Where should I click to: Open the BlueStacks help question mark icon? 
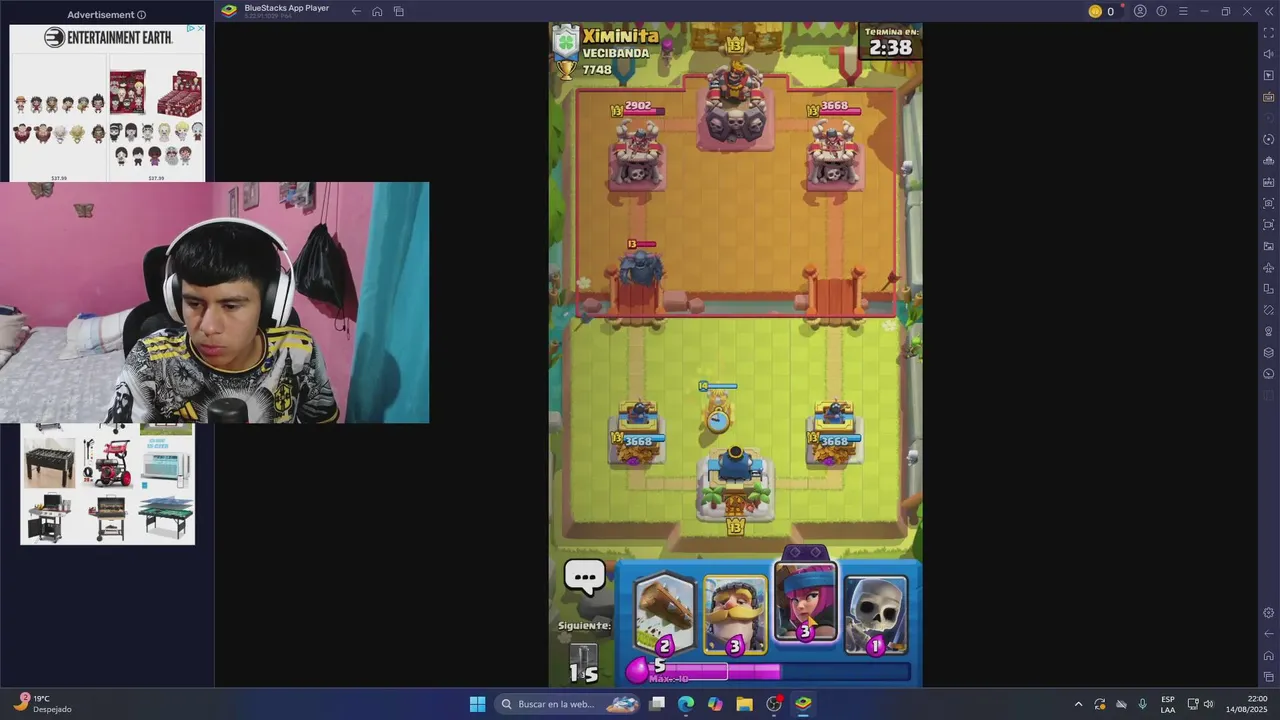click(1162, 11)
